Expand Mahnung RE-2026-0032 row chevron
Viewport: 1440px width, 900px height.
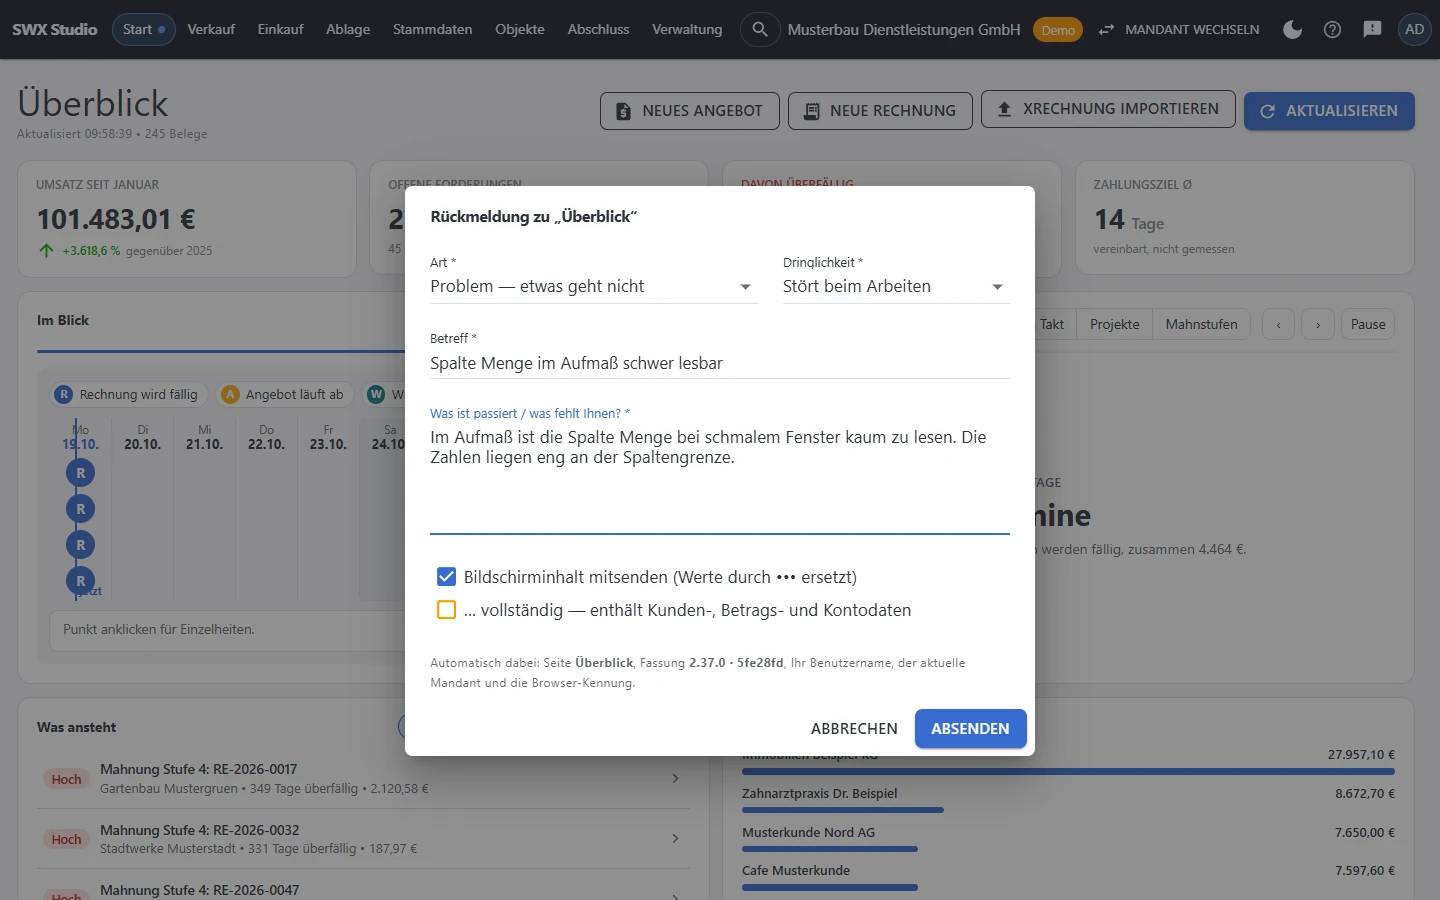(x=676, y=838)
